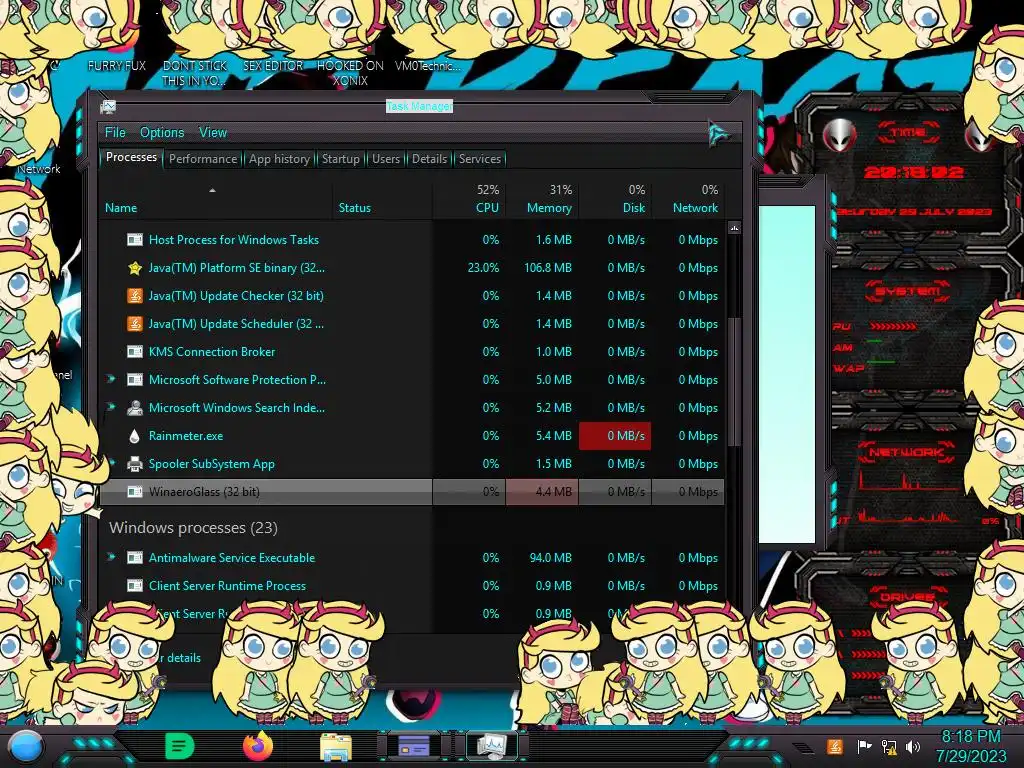The width and height of the screenshot is (1024, 768).
Task: Sort processes by CPU column
Action: [x=470, y=199]
